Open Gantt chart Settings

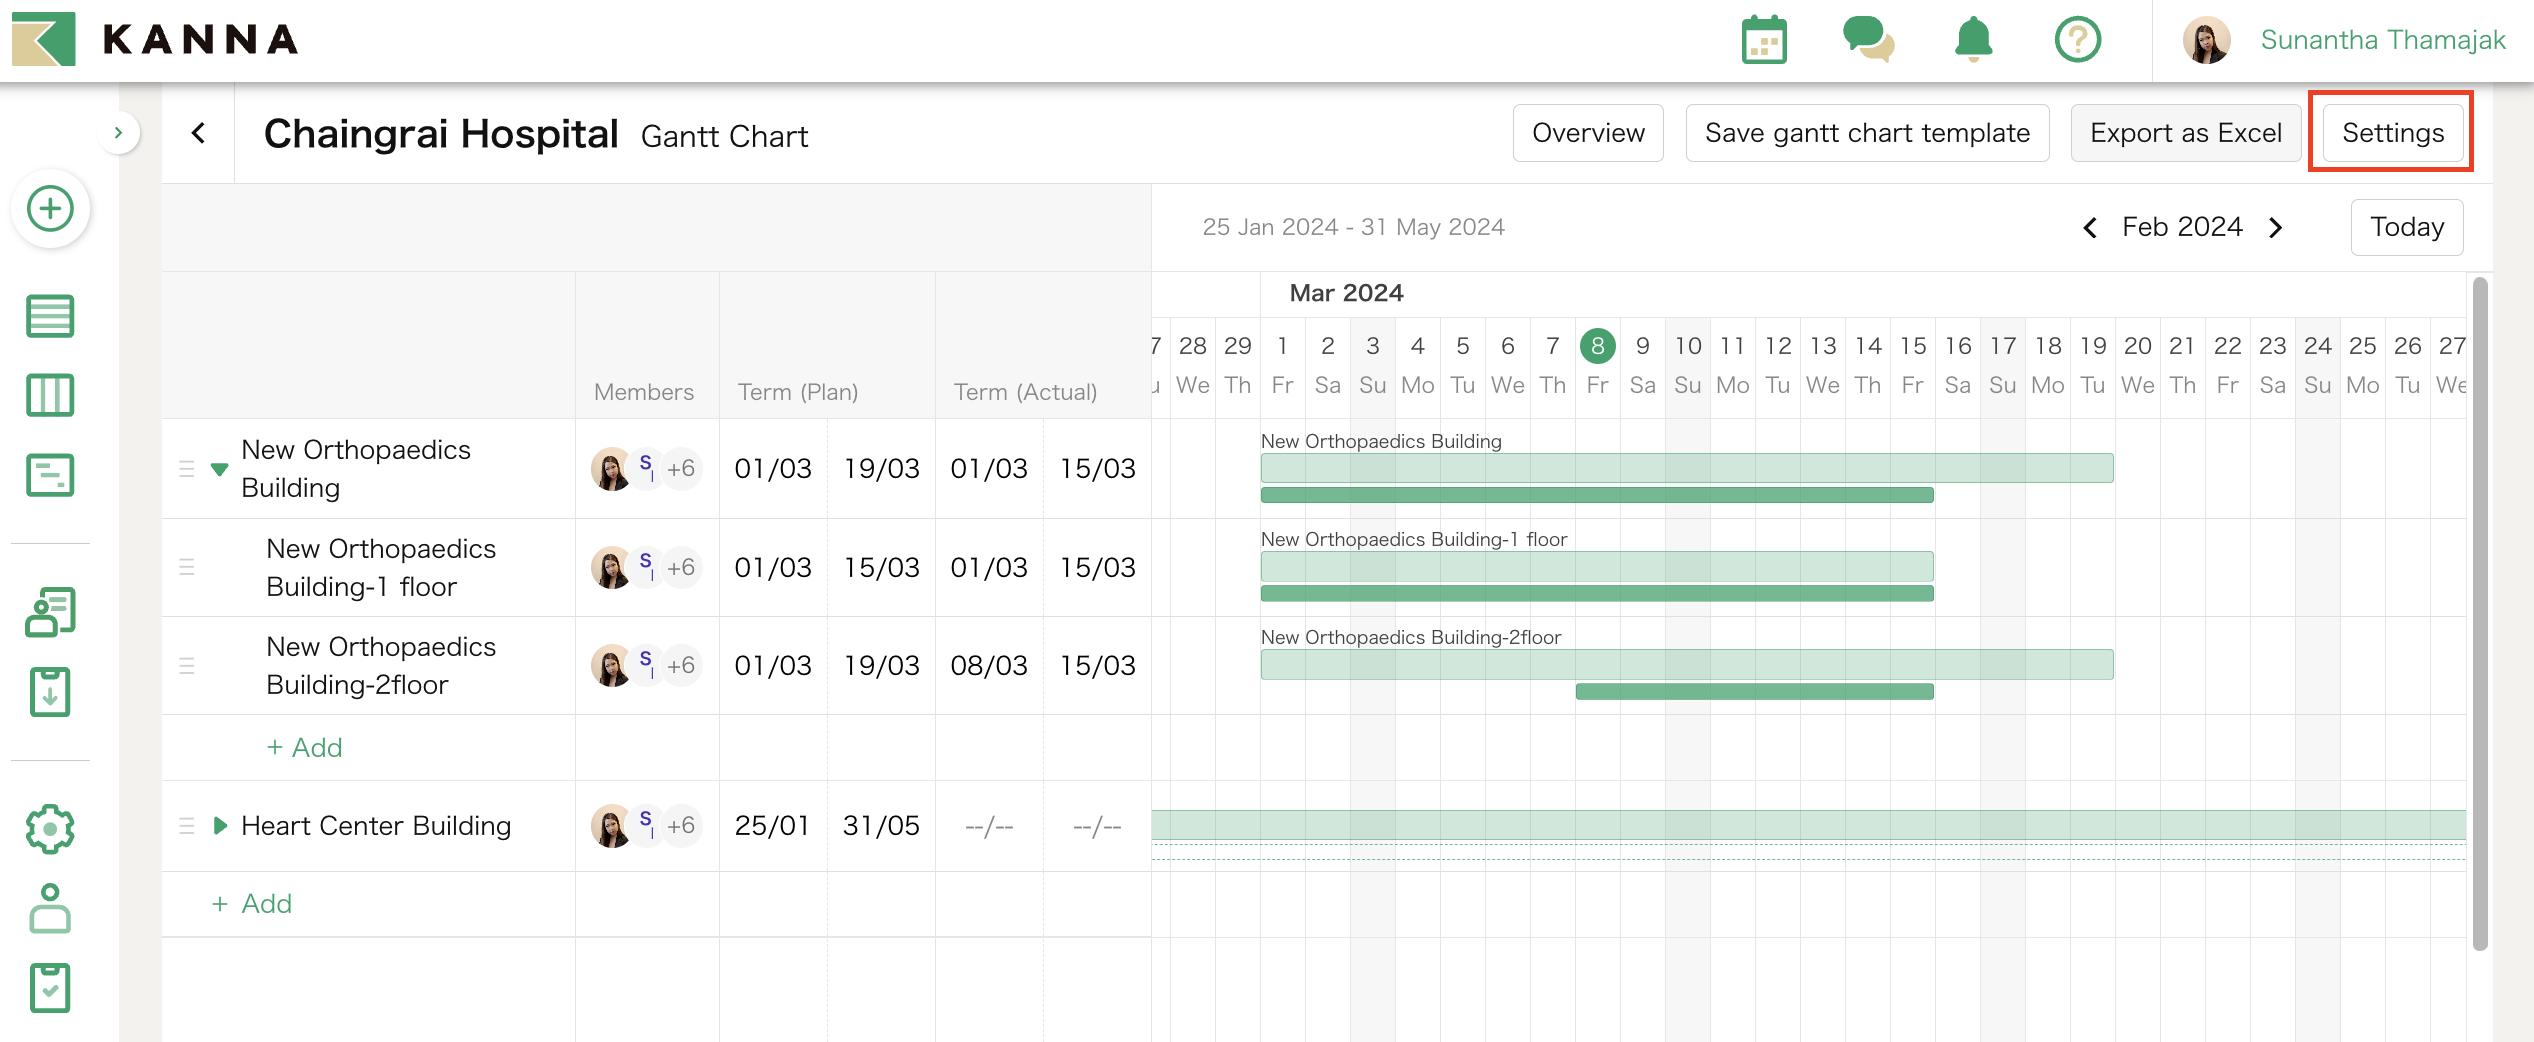click(x=2391, y=133)
